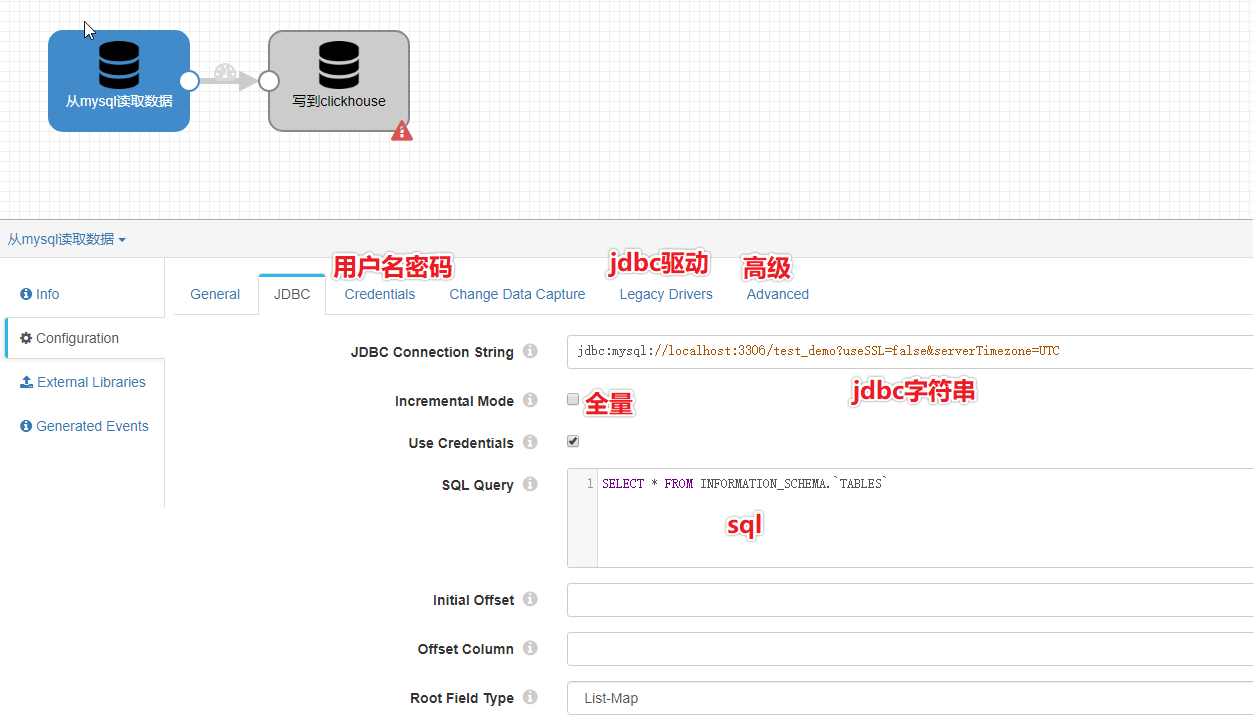Screen dimensions: 1253x726
Task: Click the Initial Offset input field
Action: point(909,600)
